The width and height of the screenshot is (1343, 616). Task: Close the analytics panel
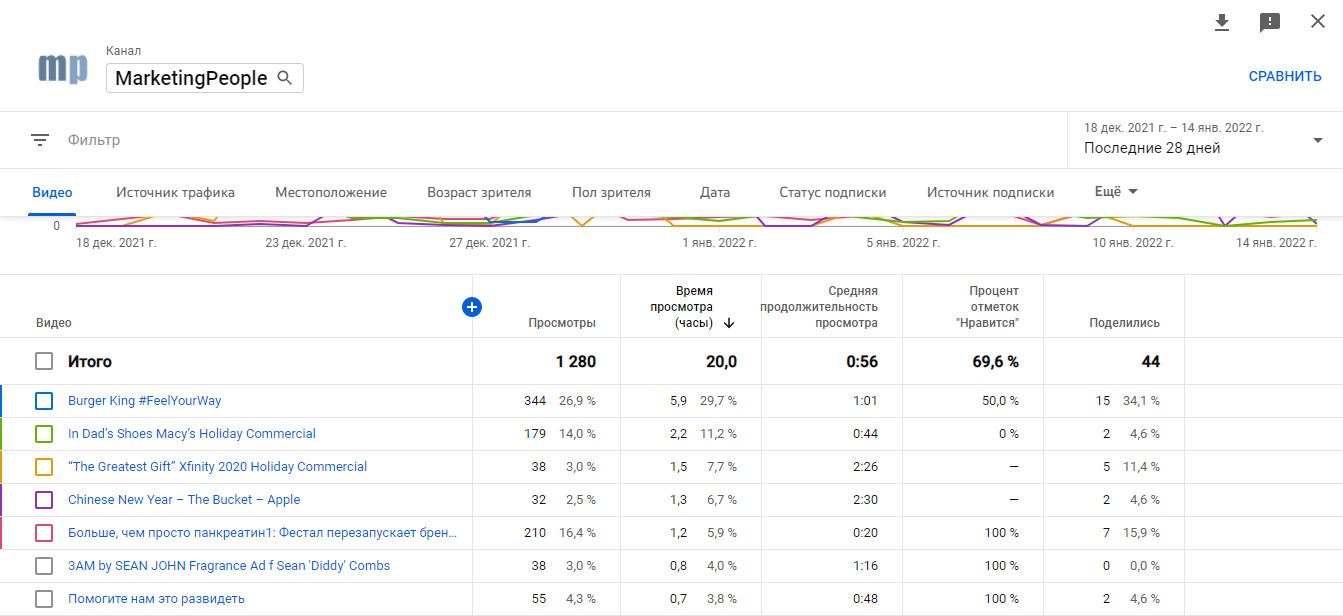(x=1318, y=22)
